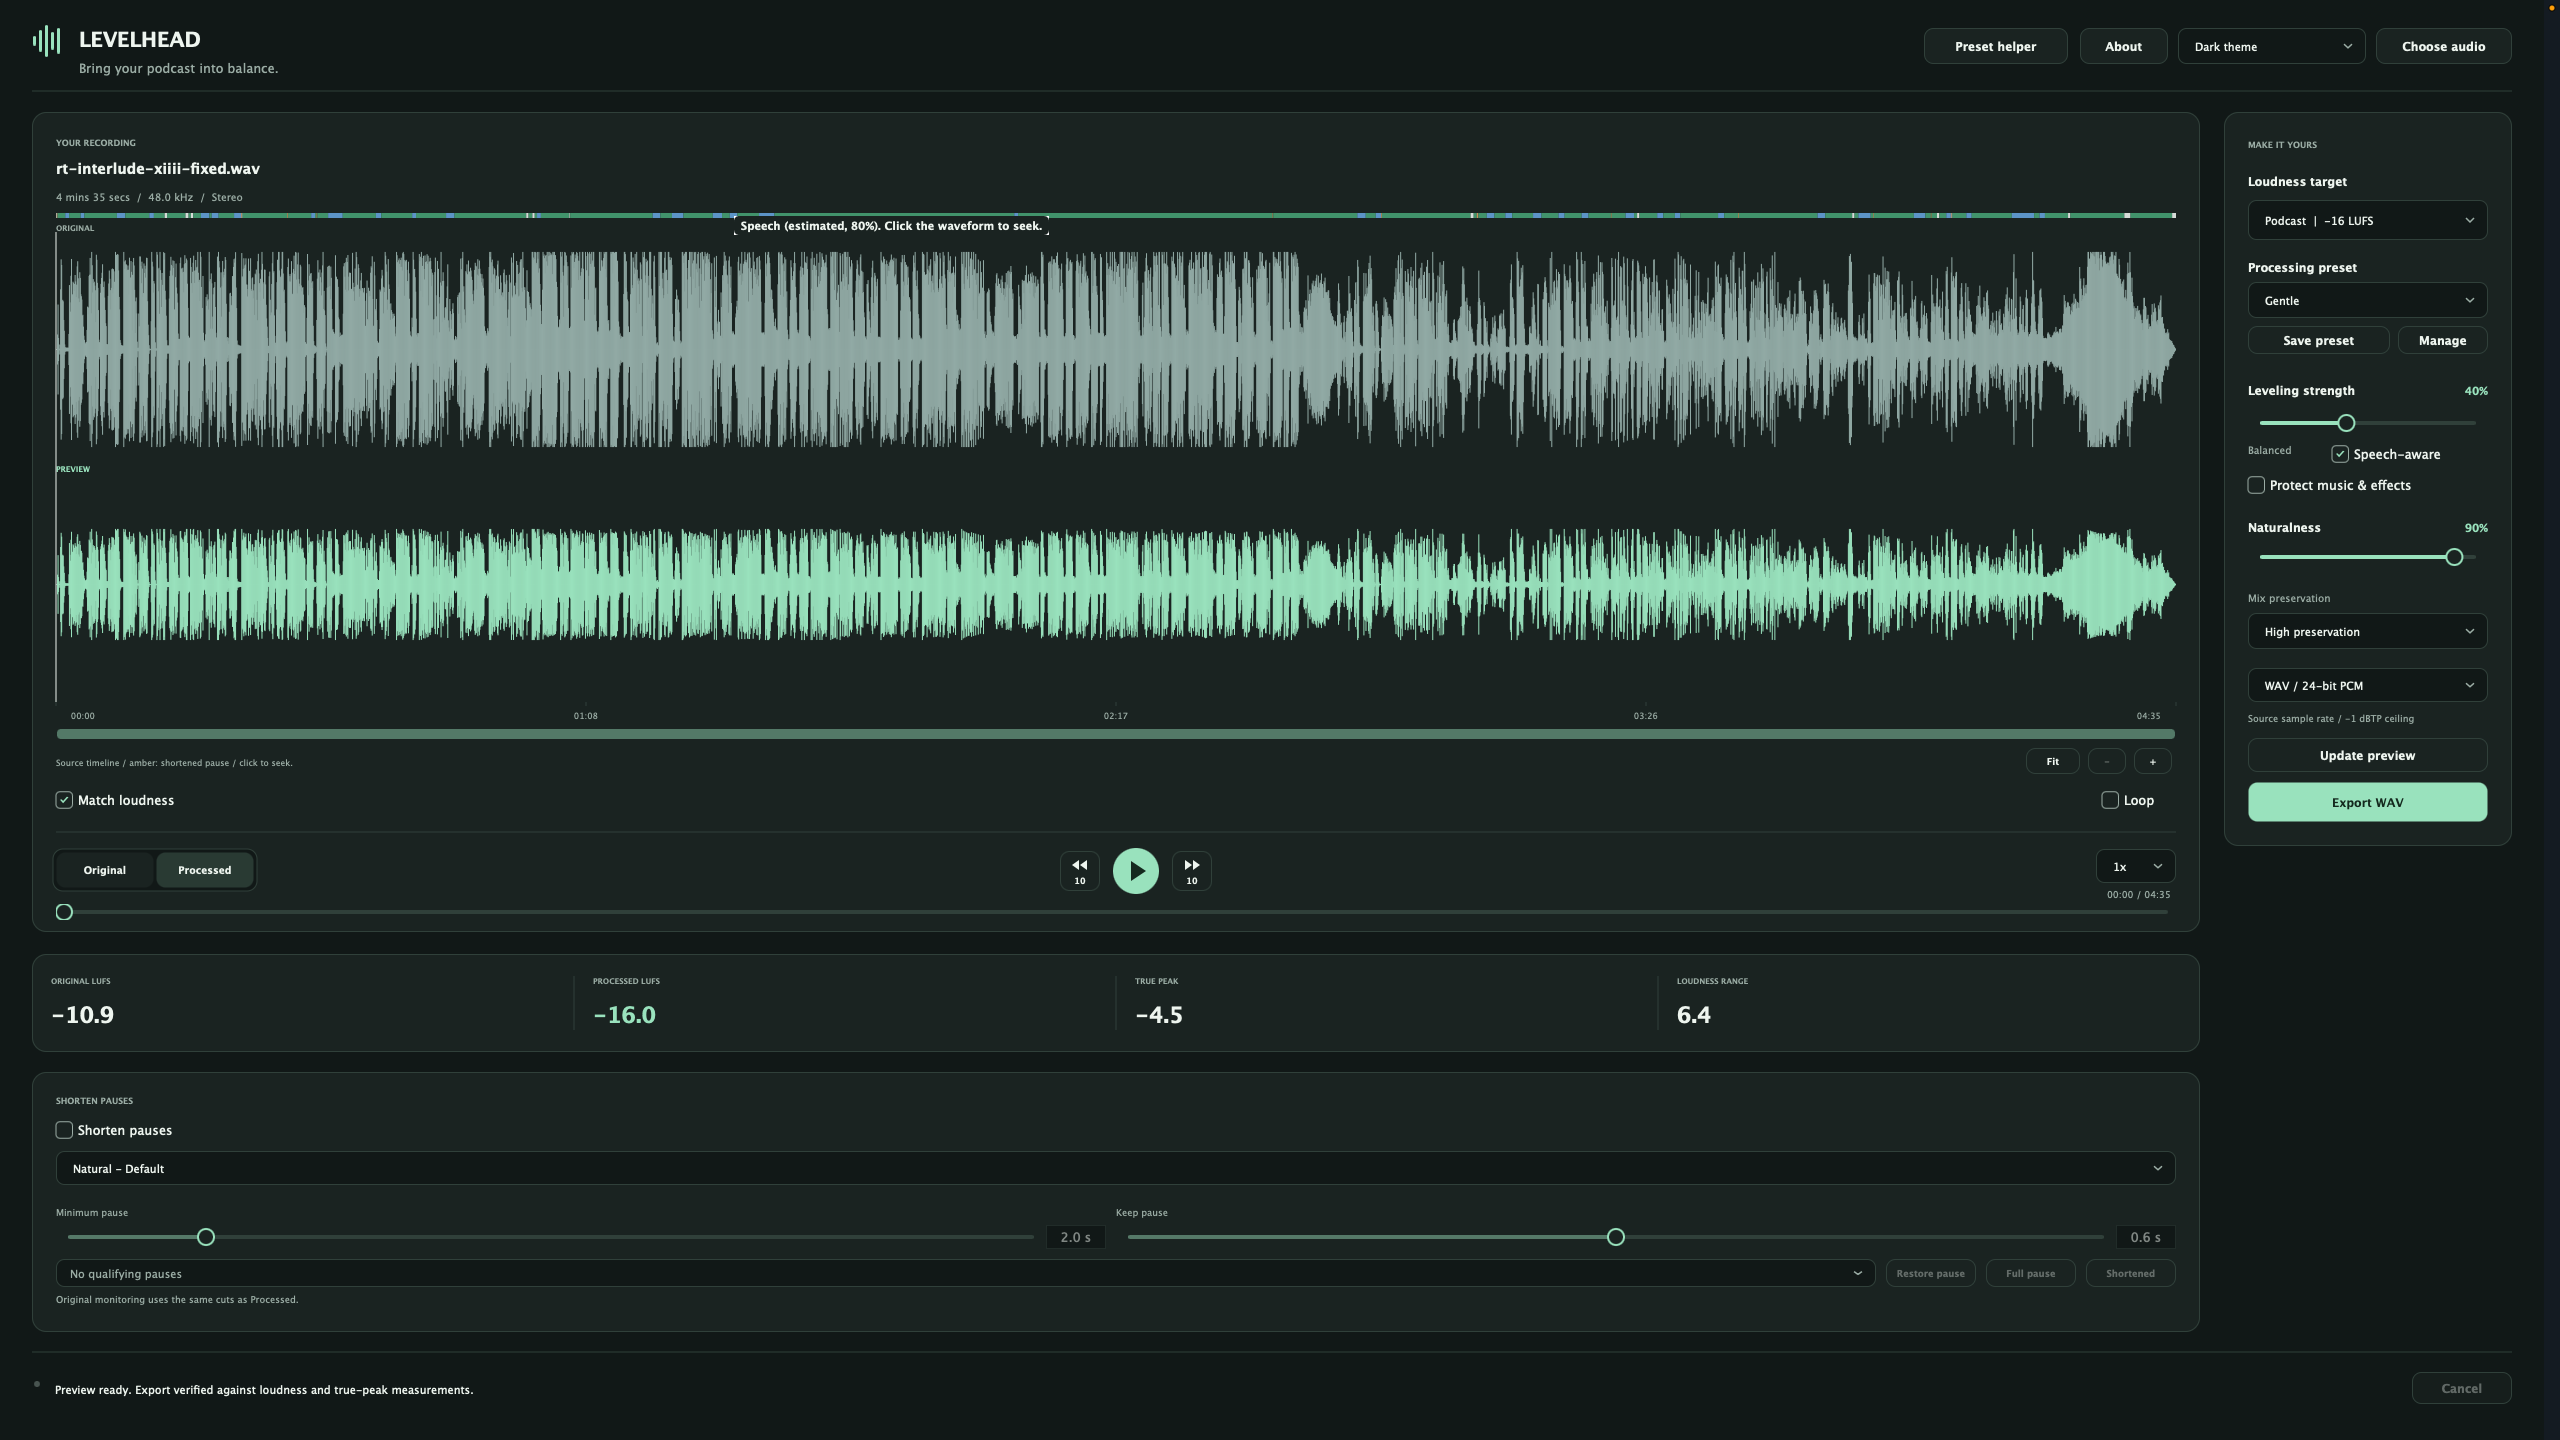Disable the Match loudness checkbox
Image resolution: width=2560 pixels, height=1440 pixels.
click(64, 800)
